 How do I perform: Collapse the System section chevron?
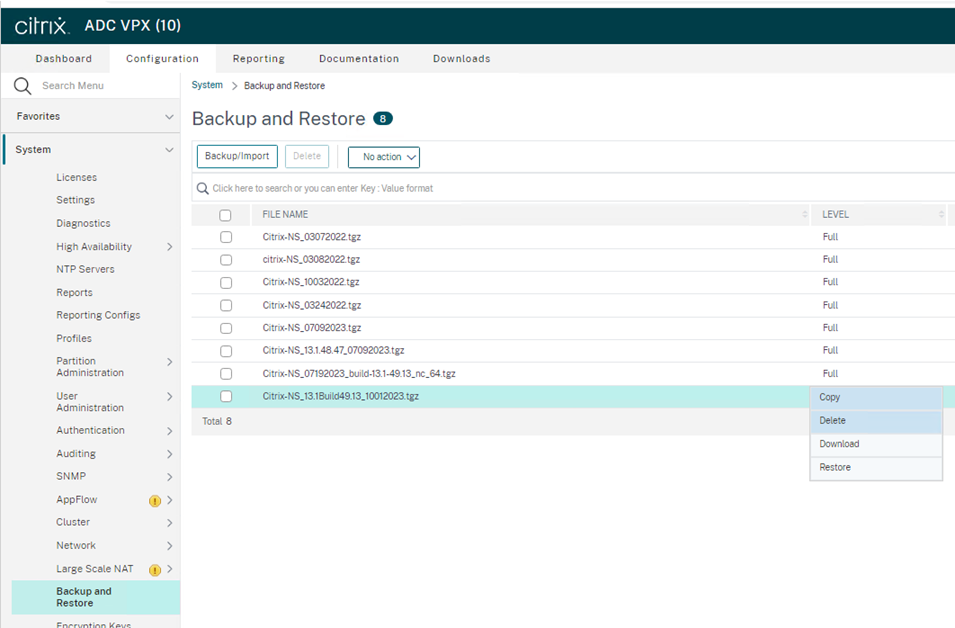click(x=169, y=150)
